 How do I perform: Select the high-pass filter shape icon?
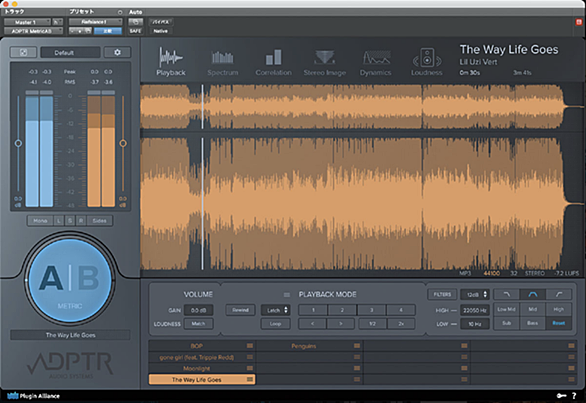[559, 295]
